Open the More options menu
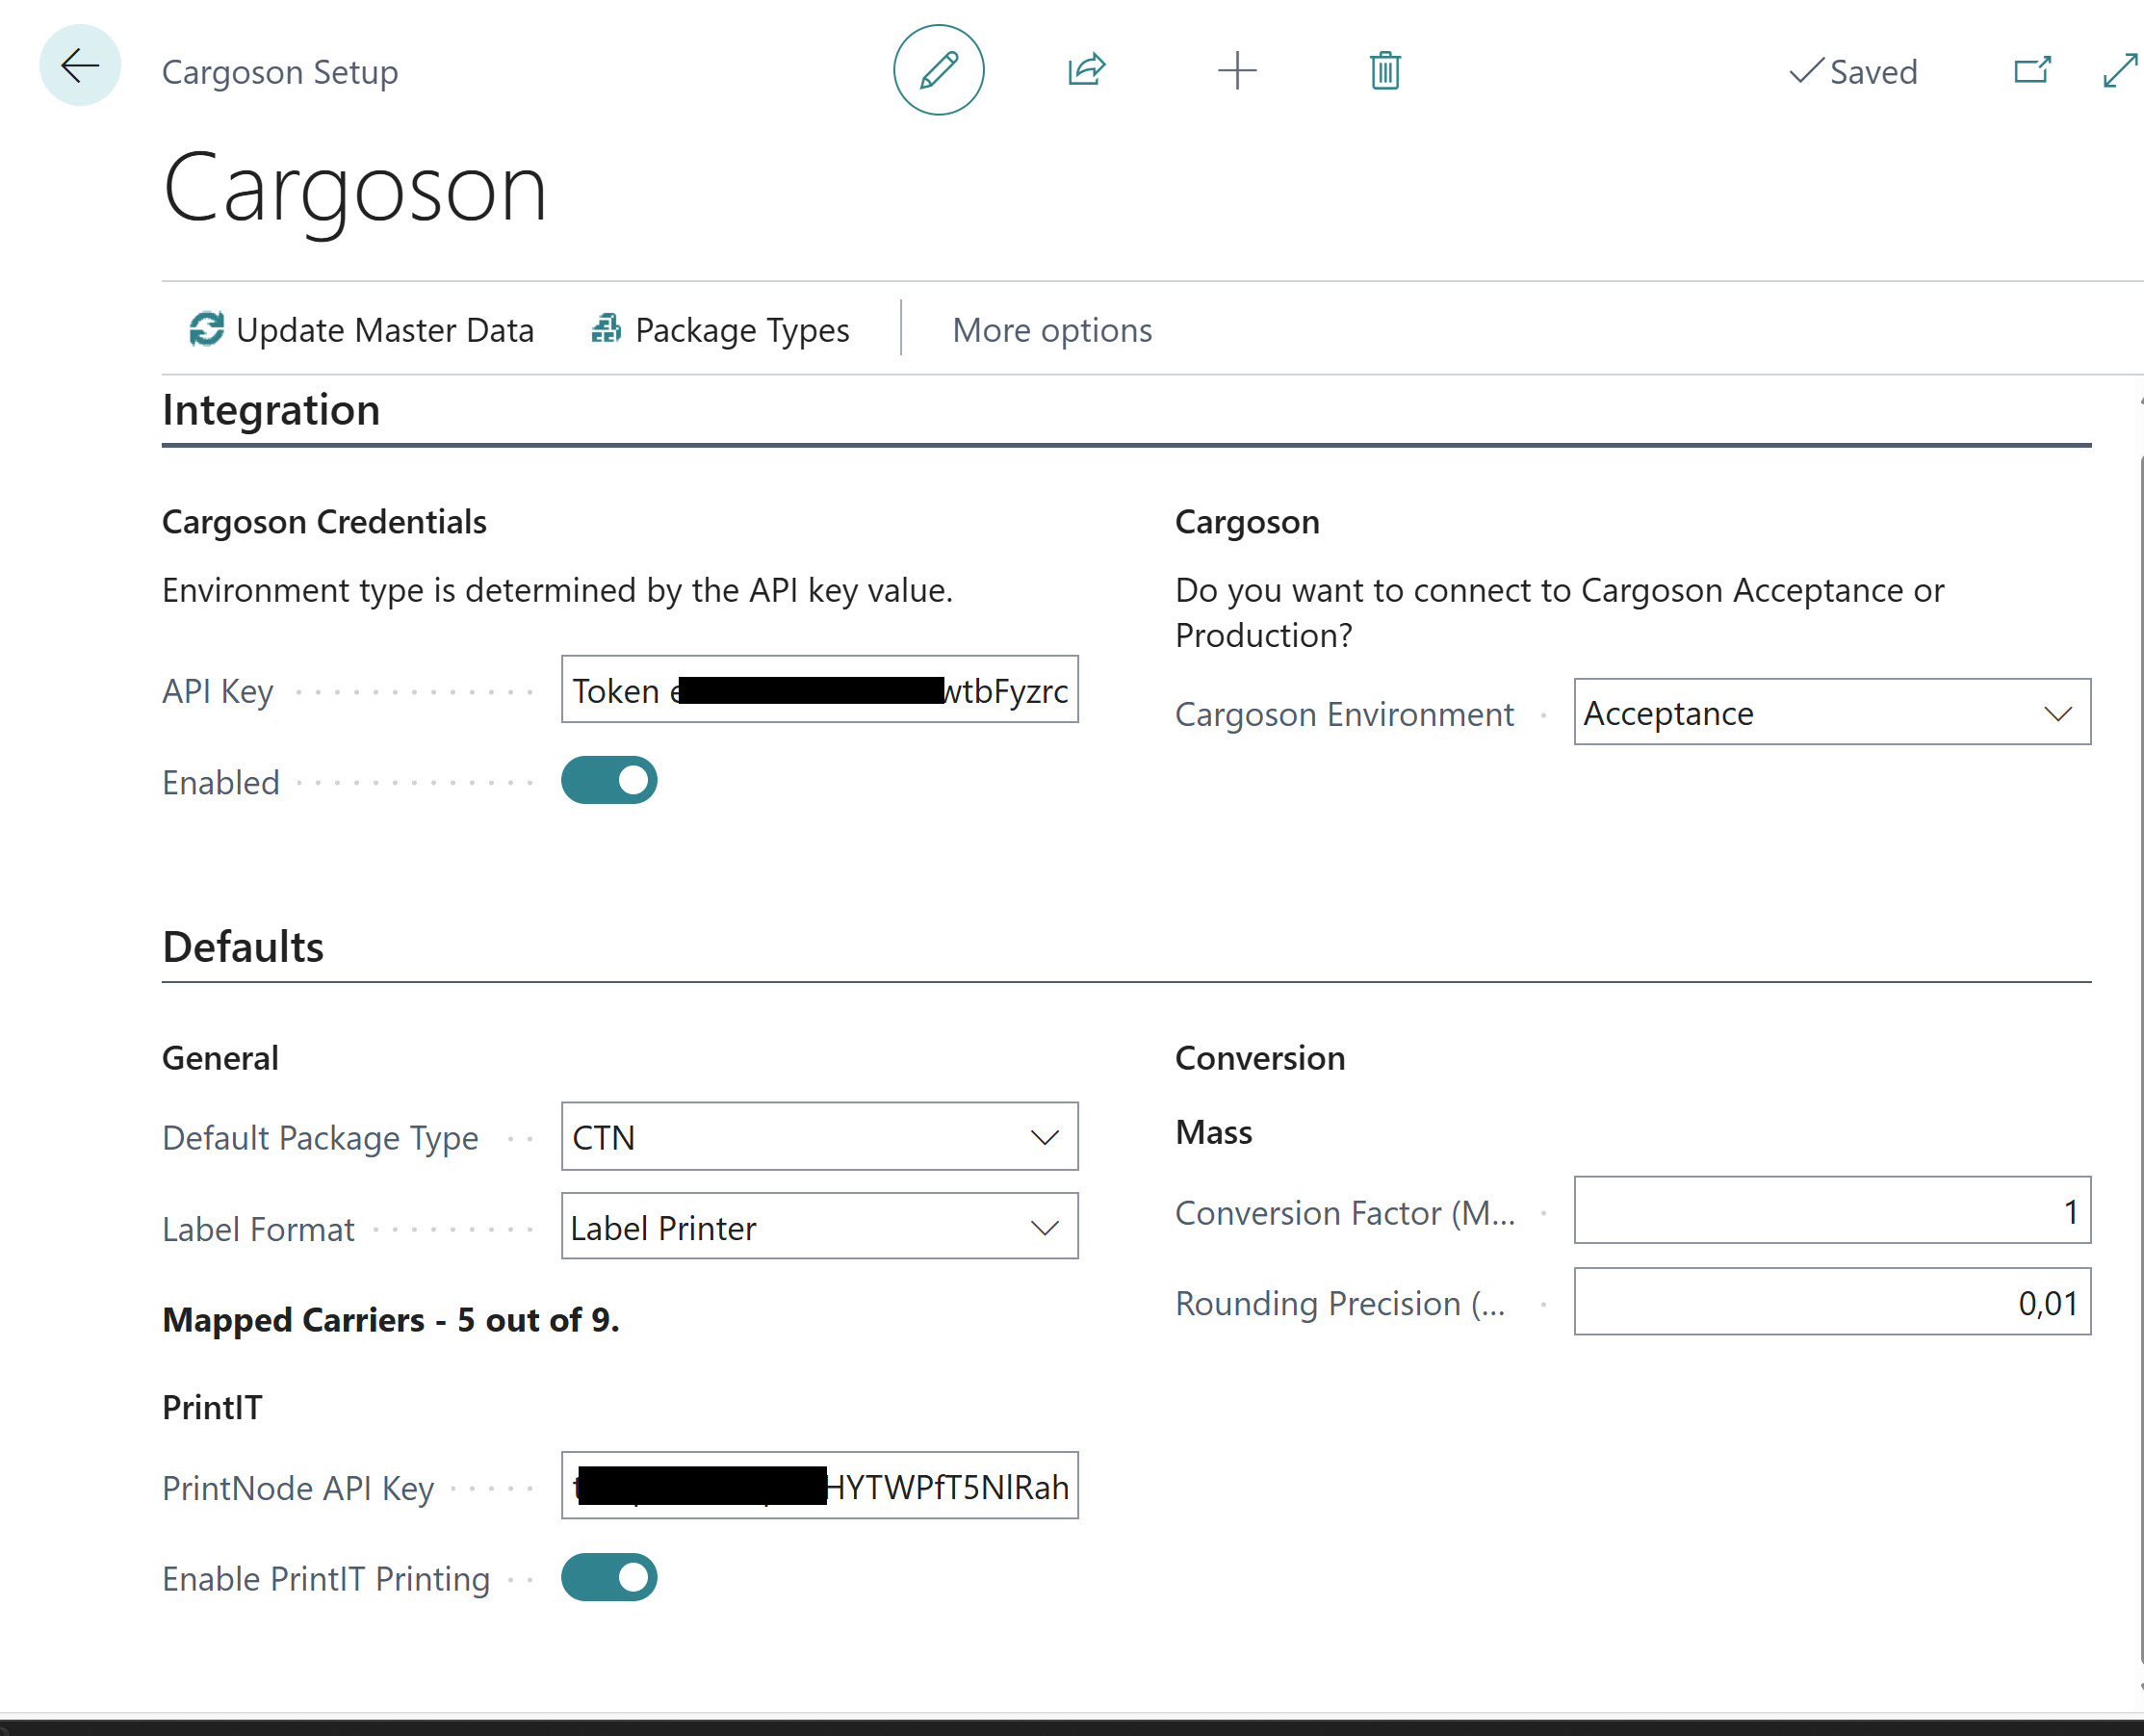Image resolution: width=2144 pixels, height=1736 pixels. pos(1051,330)
